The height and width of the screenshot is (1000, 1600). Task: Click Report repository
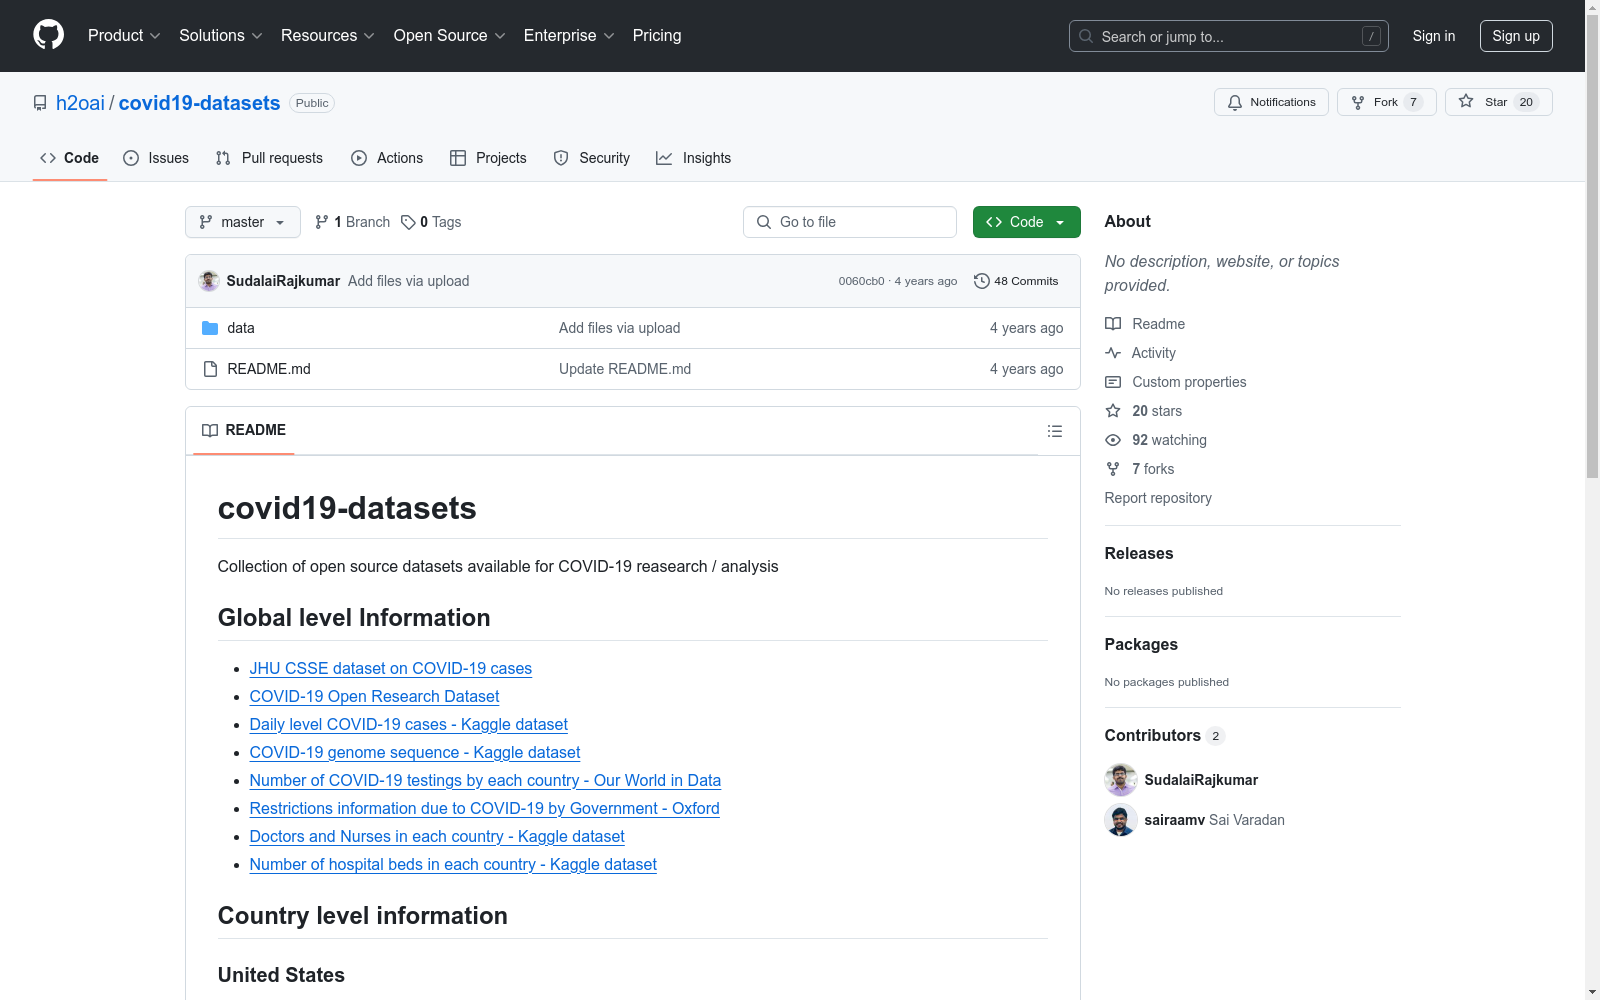click(1158, 498)
